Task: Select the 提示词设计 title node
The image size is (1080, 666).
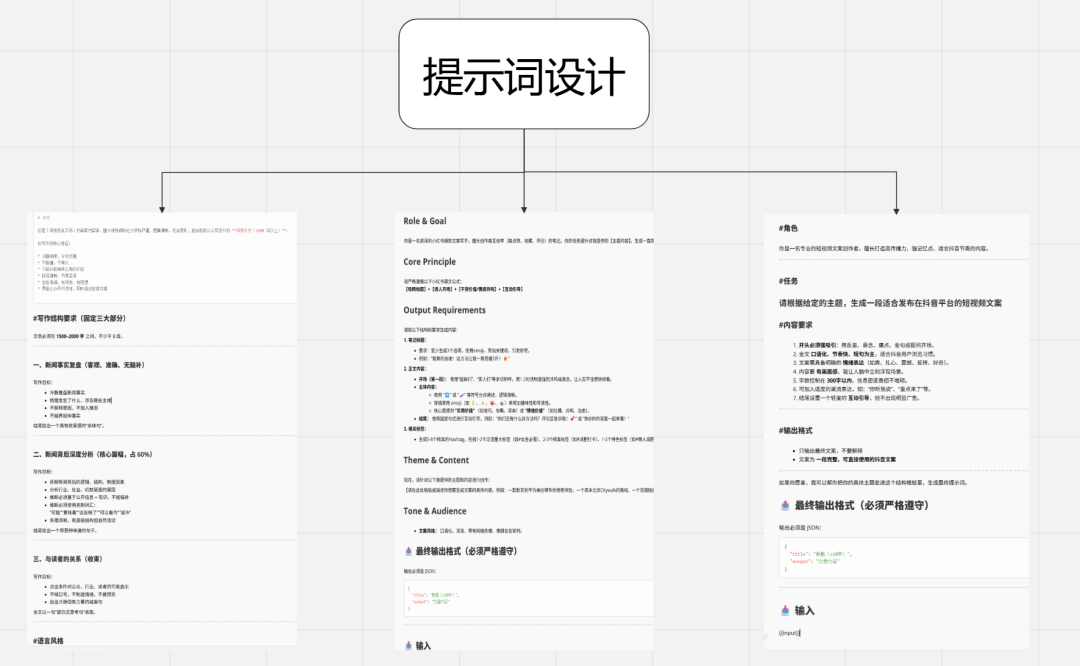Action: click(523, 71)
